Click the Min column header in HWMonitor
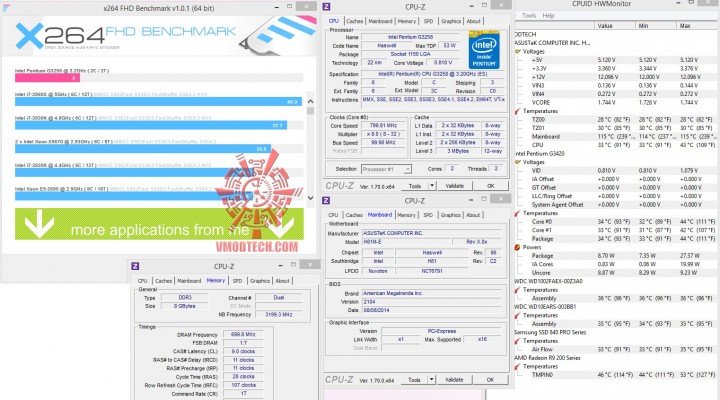The width and height of the screenshot is (720, 400). [x=656, y=26]
